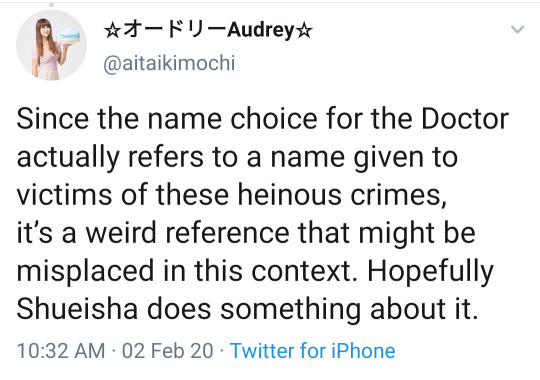540x380 pixels.
Task: Open Audrey's circular profile avatar
Action: 51,45
